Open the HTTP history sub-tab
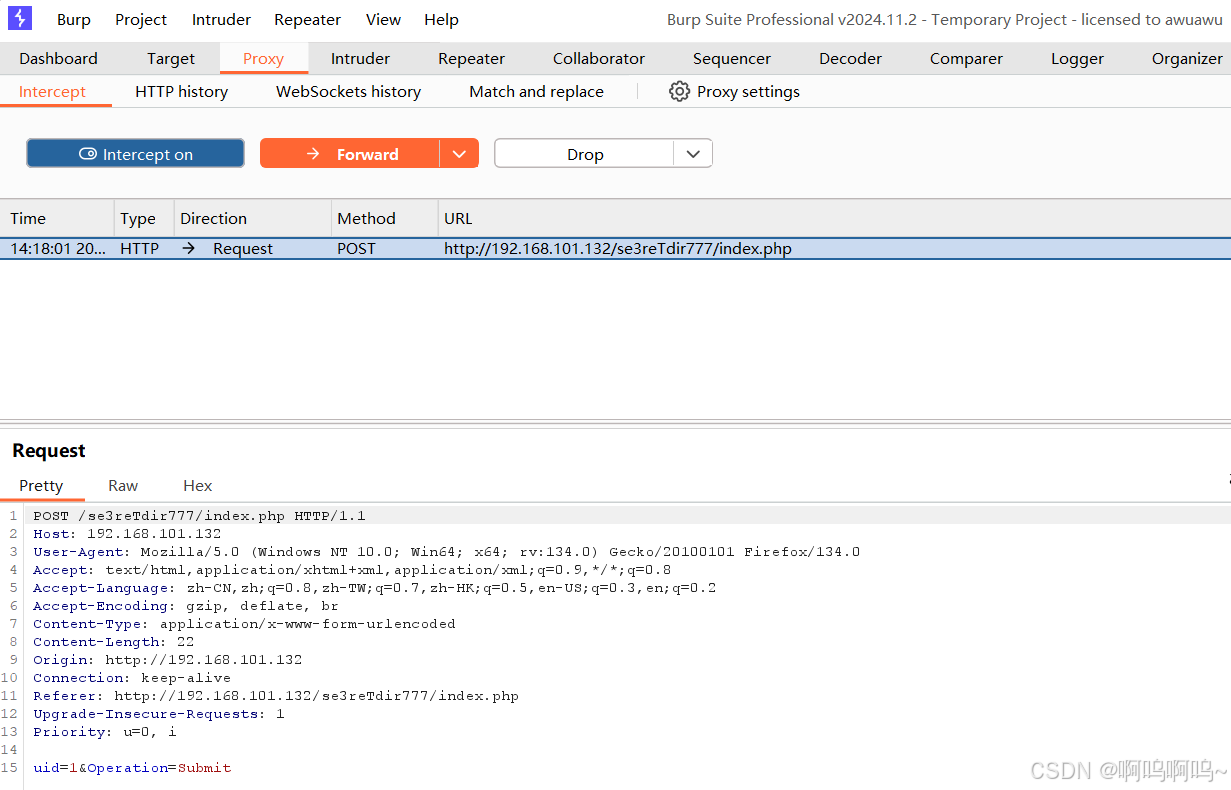1231x790 pixels. point(181,92)
